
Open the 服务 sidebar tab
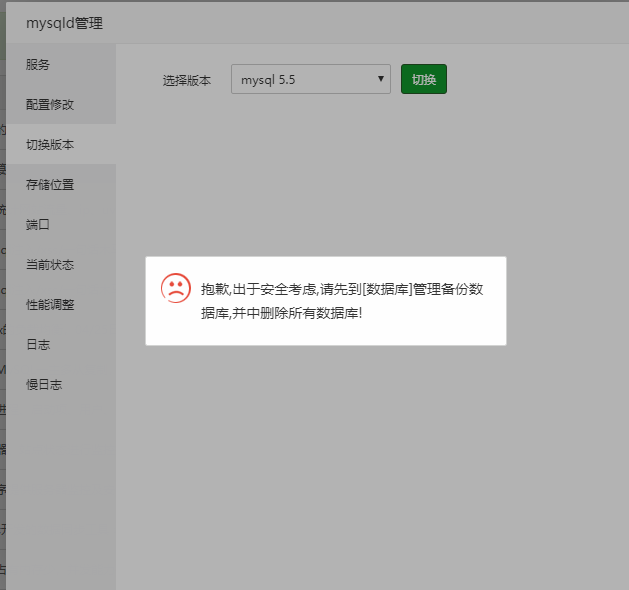(61, 64)
